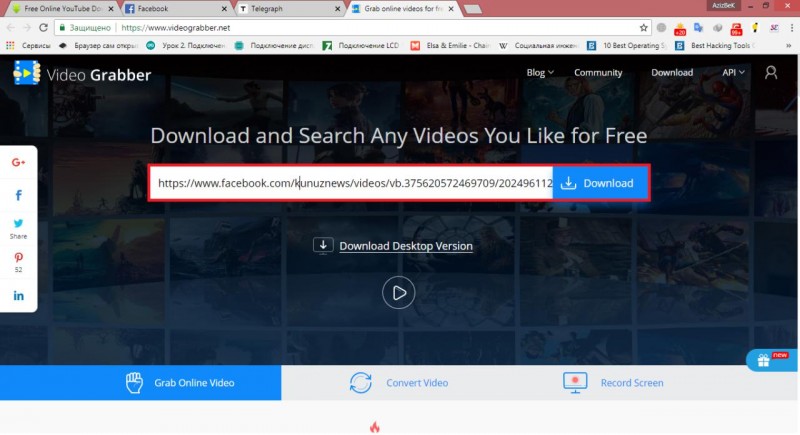Click the translate extension icon
The height and width of the screenshot is (435, 800).
[698, 28]
